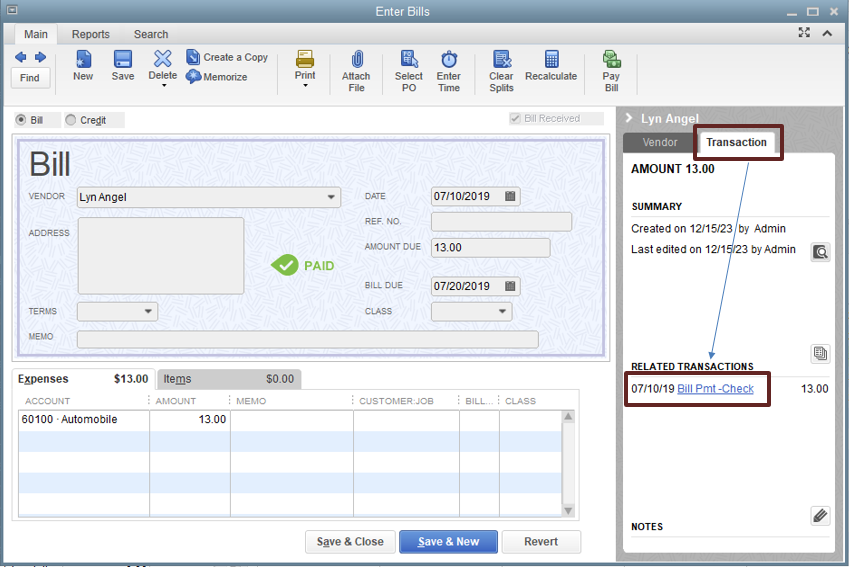Click the Revert button

point(541,542)
